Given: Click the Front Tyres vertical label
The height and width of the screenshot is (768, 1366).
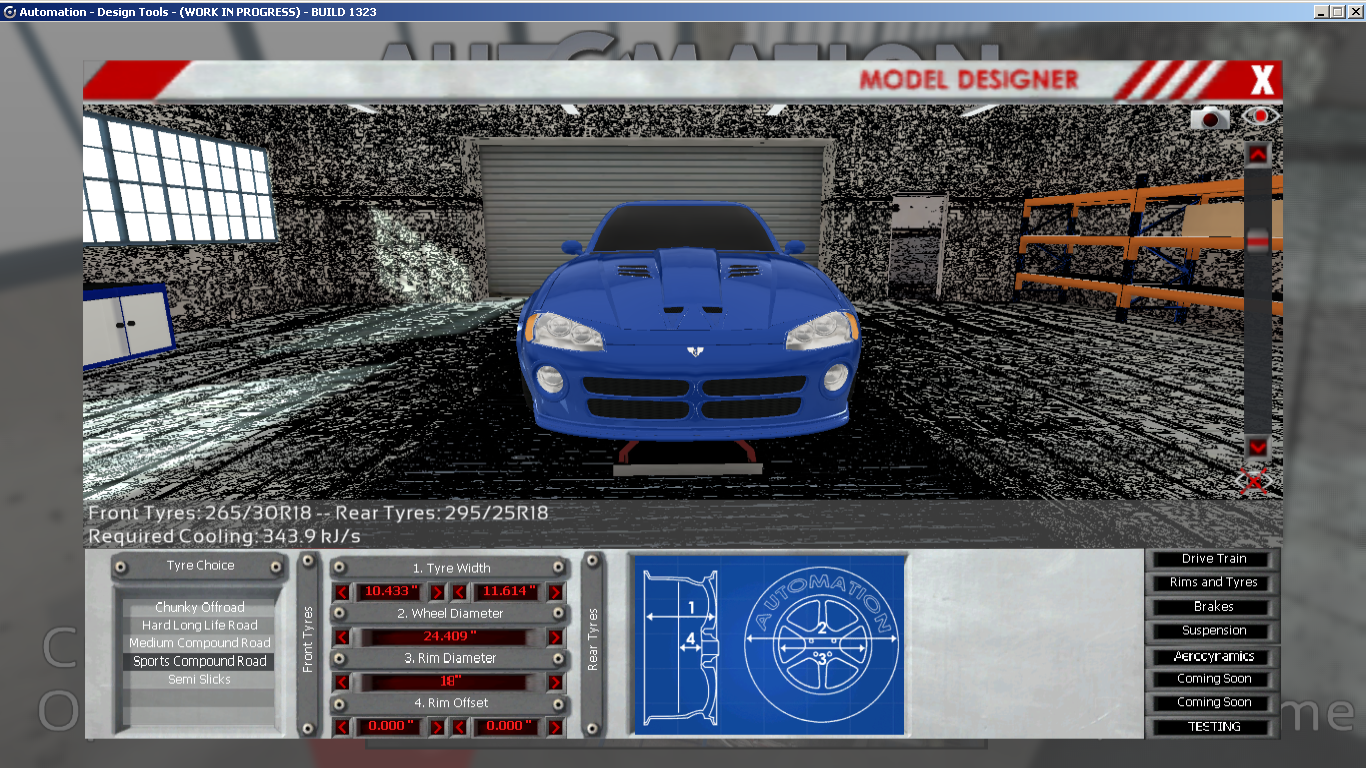Looking at the screenshot, I should [x=307, y=640].
